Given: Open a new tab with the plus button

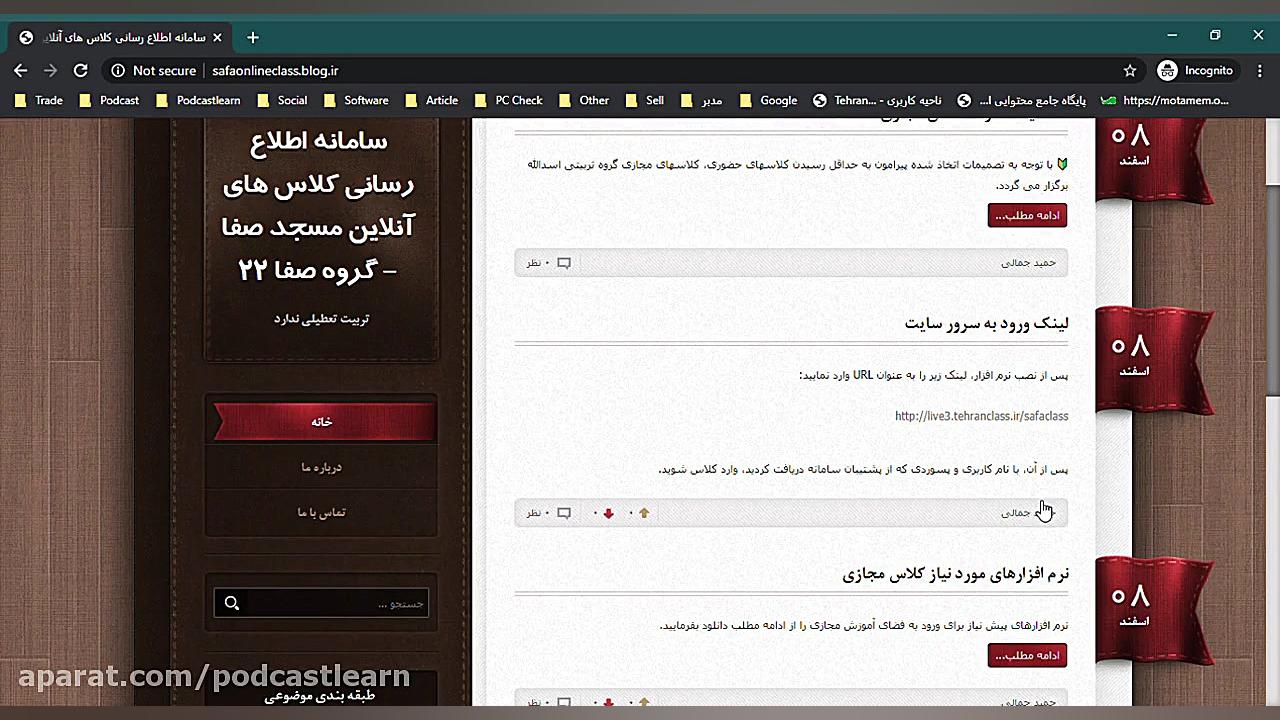Looking at the screenshot, I should pyautogui.click(x=252, y=37).
